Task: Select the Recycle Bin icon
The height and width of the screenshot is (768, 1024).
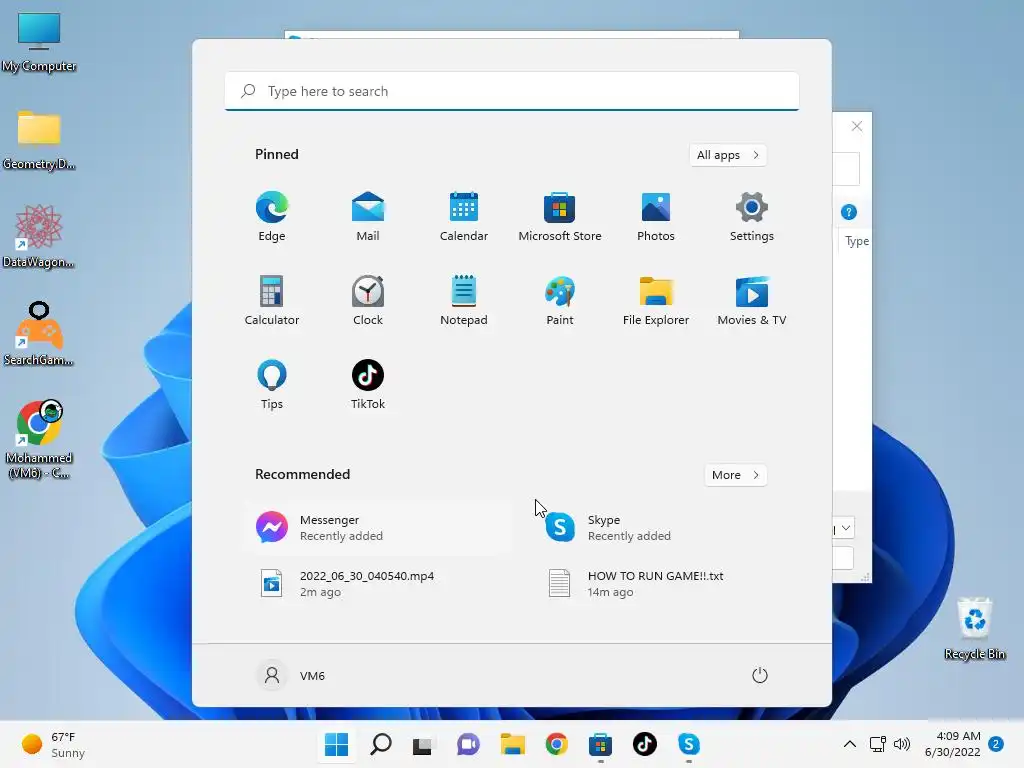Action: pyautogui.click(x=974, y=629)
